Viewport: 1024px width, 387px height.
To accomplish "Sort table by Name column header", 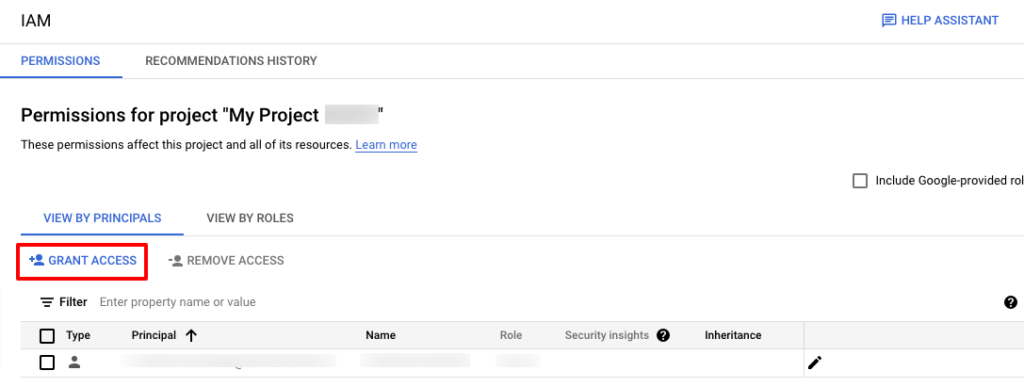I will coord(381,335).
